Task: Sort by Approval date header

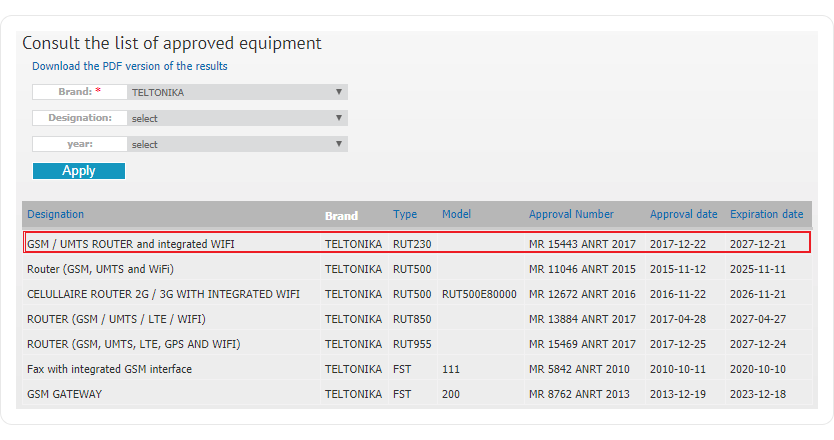Action: tap(683, 214)
